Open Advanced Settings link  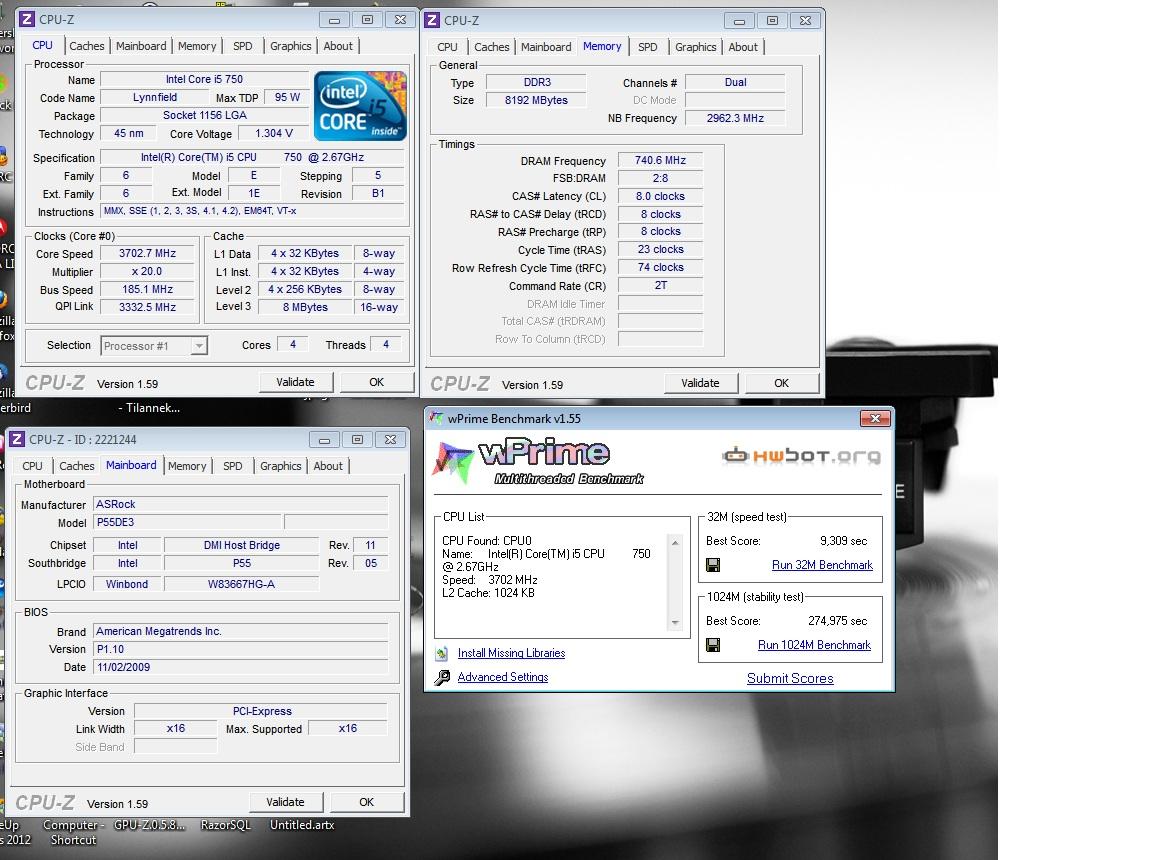[503, 677]
